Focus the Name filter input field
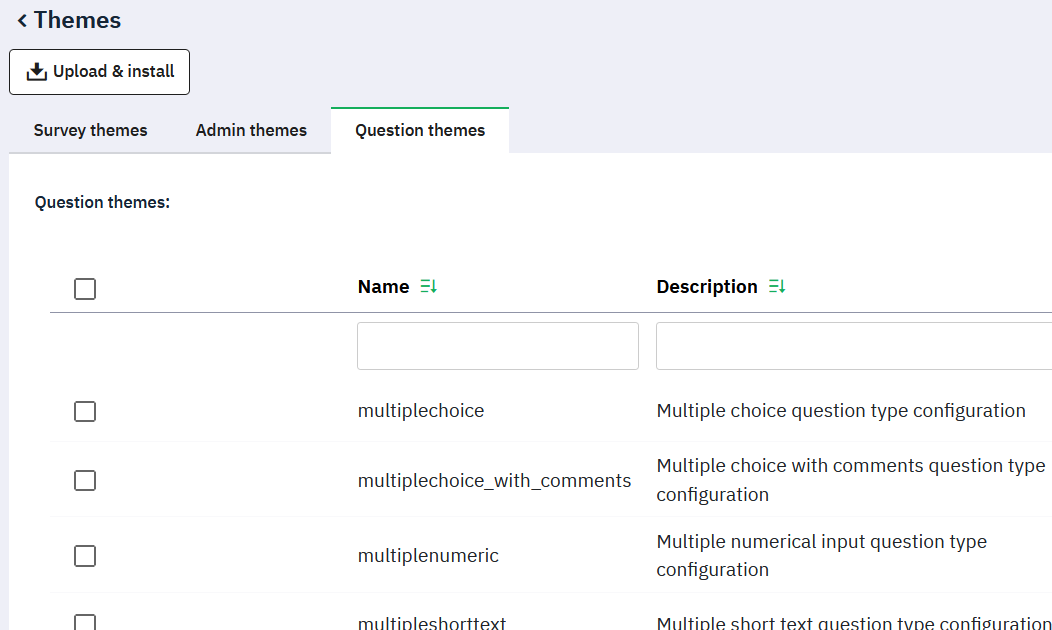Viewport: 1052px width, 630px height. pos(497,346)
